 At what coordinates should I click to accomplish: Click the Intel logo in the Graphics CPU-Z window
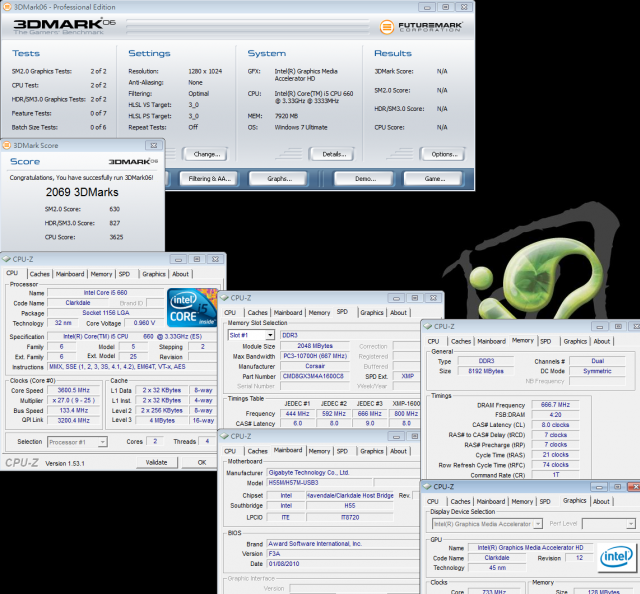point(616,557)
